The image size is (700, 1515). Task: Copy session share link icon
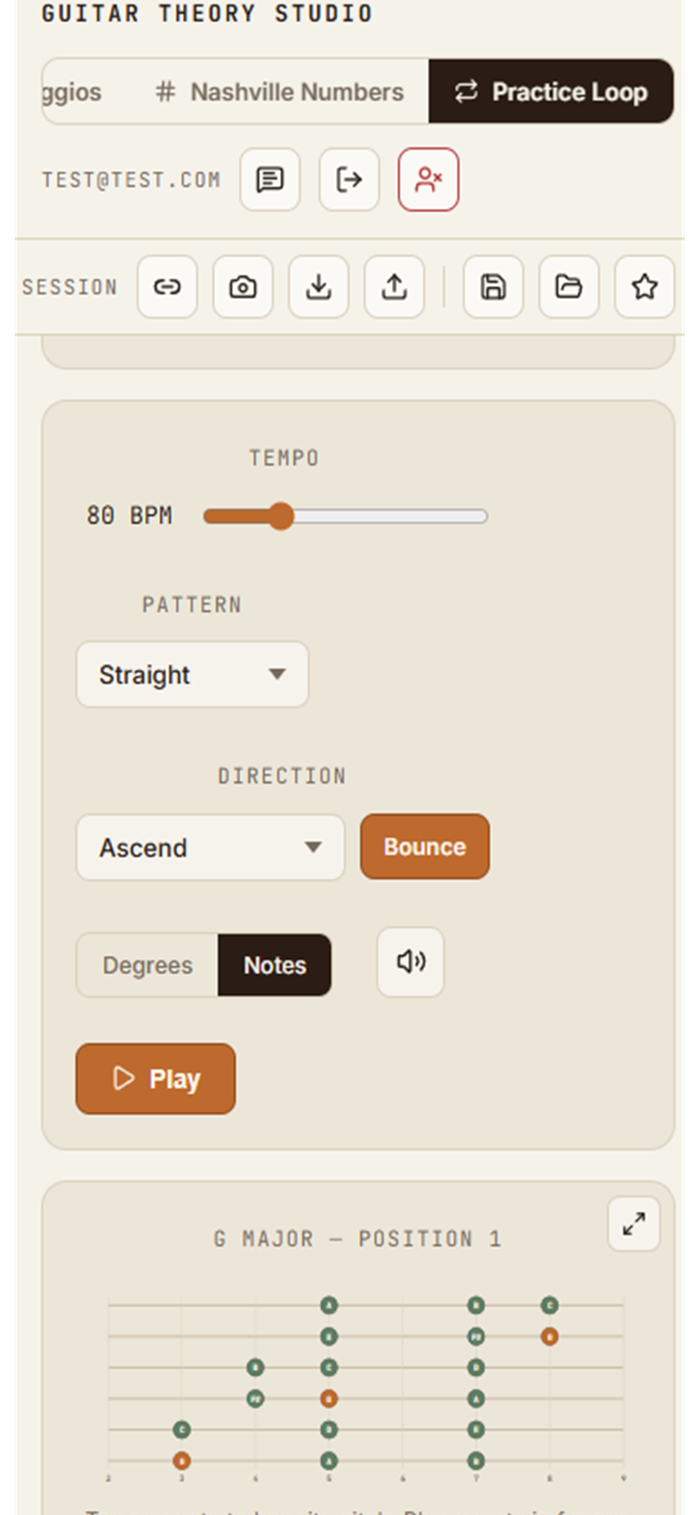[x=167, y=287]
